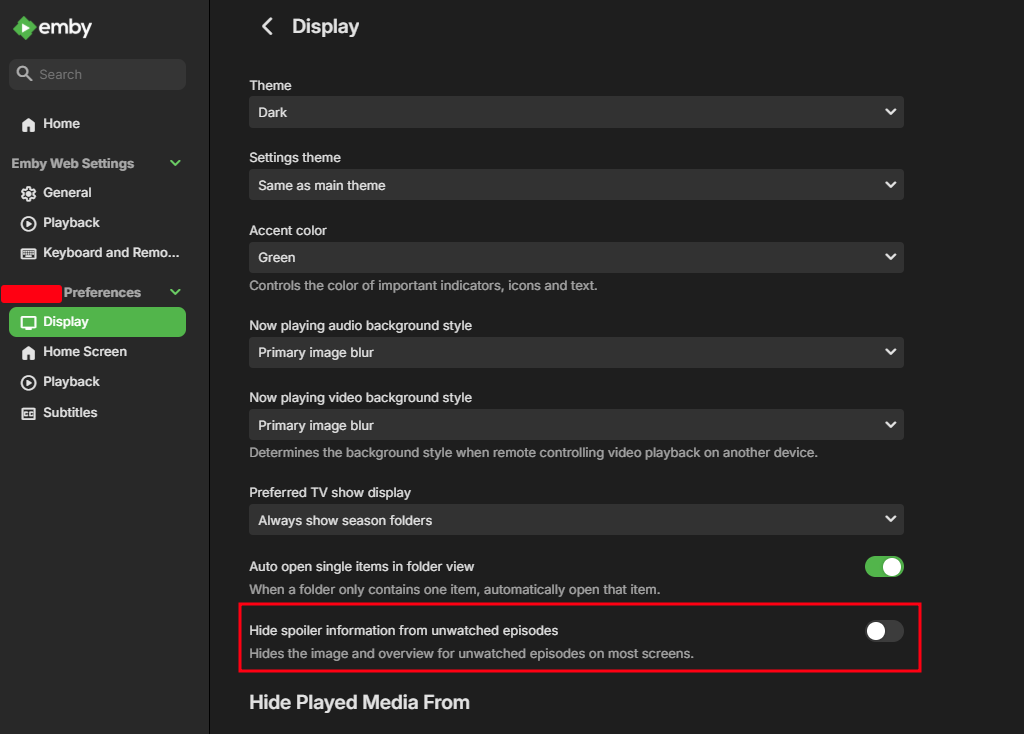This screenshot has height=734, width=1024.
Task: Disable Auto open single items toggle
Action: pyautogui.click(x=884, y=567)
